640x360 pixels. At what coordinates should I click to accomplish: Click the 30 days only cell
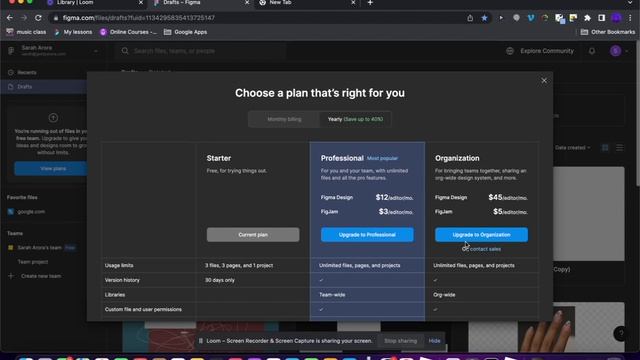click(220, 280)
